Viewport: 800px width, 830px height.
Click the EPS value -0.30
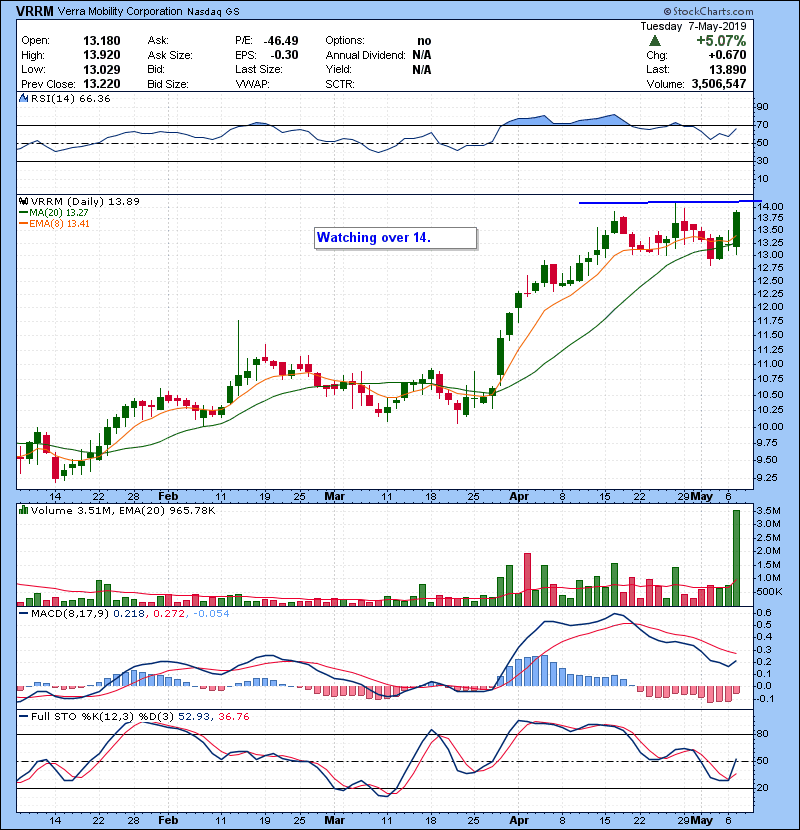[284, 55]
